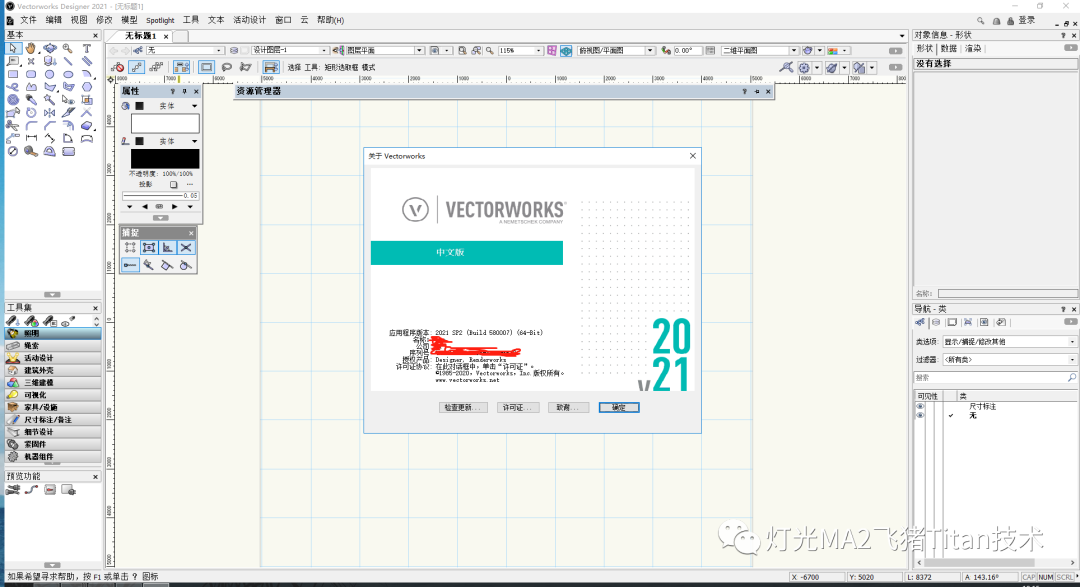Click 确定 to close About dialog
This screenshot has height=587, width=1080.
pos(619,407)
